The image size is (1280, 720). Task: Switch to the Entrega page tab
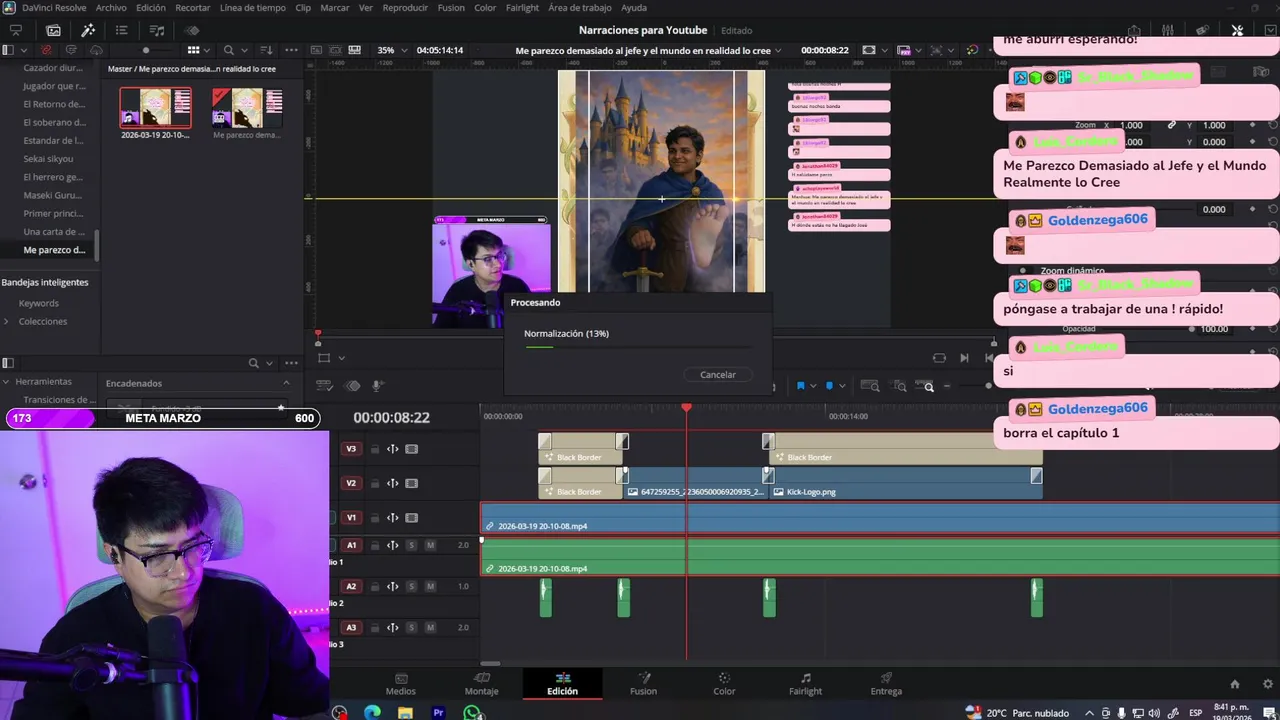click(886, 684)
